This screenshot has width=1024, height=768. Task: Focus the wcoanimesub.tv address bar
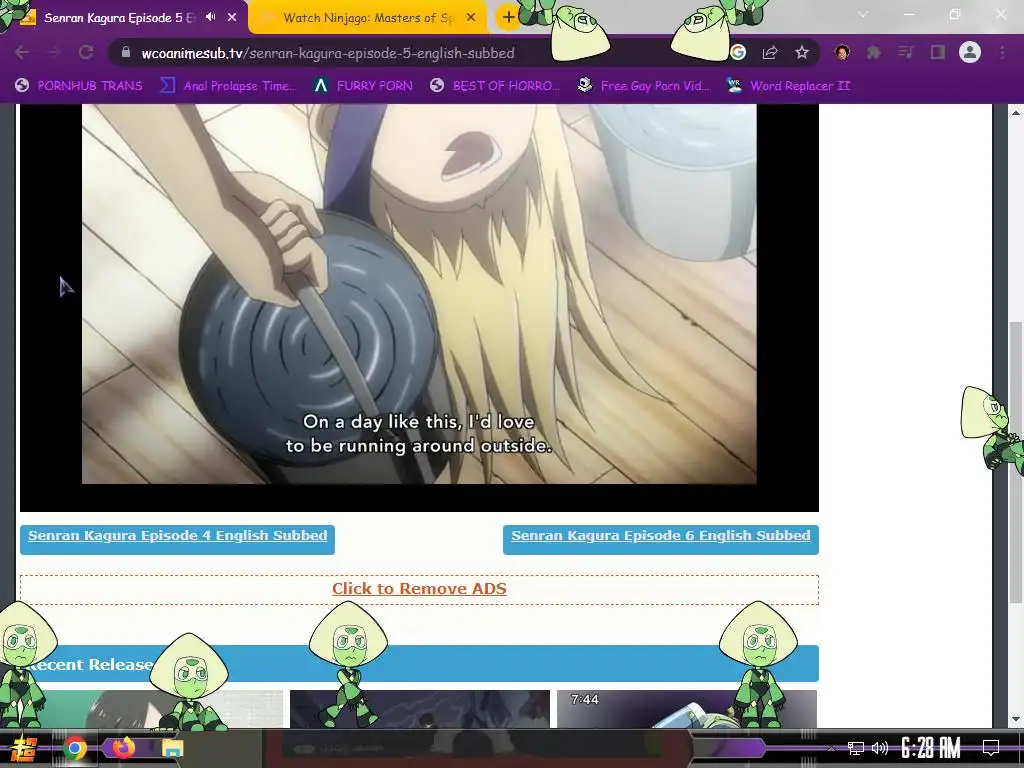click(x=328, y=53)
